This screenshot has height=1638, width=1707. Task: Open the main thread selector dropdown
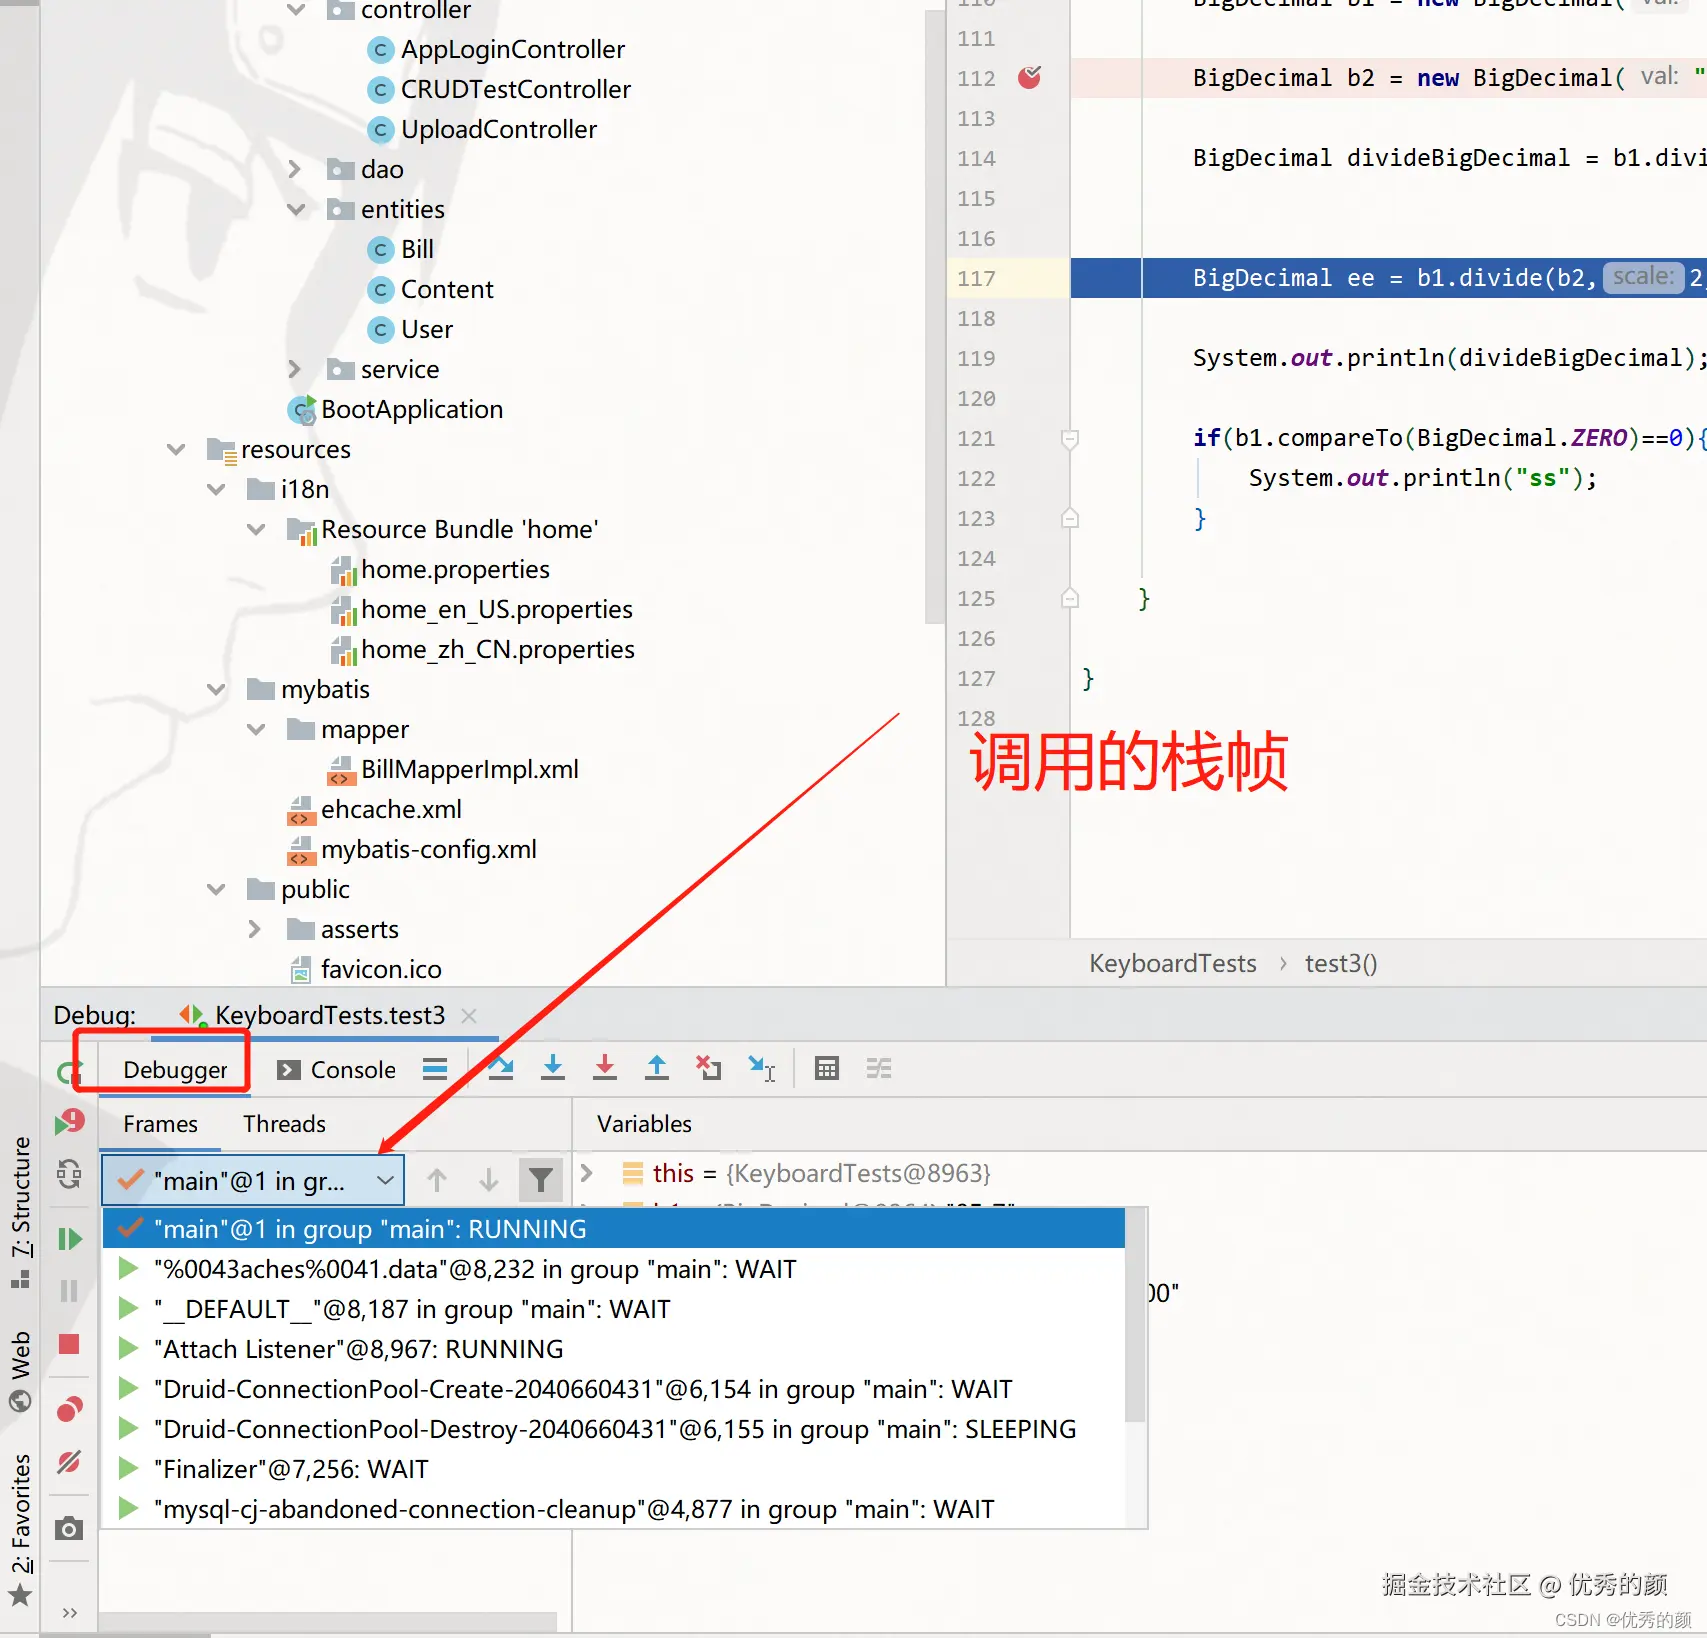(253, 1180)
